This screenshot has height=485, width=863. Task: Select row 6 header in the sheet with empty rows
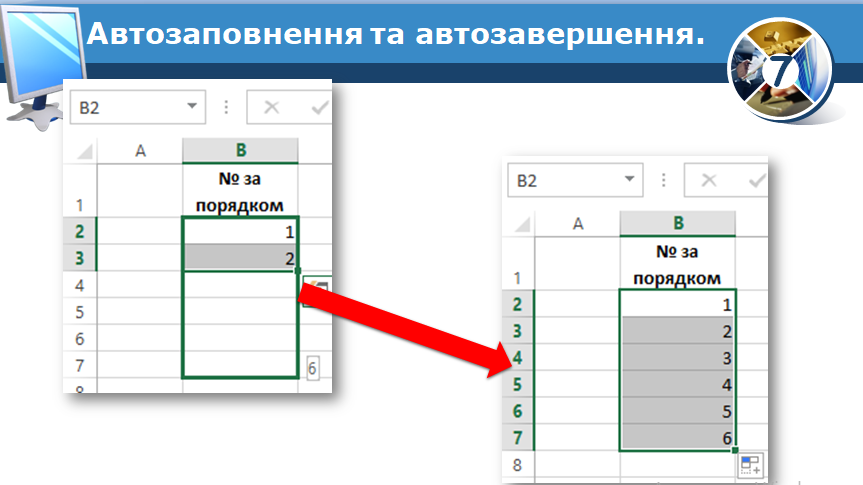pyautogui.click(x=80, y=339)
